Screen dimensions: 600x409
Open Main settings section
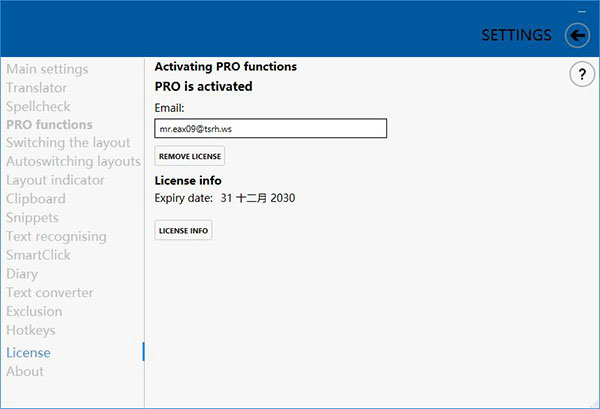(x=61, y=69)
